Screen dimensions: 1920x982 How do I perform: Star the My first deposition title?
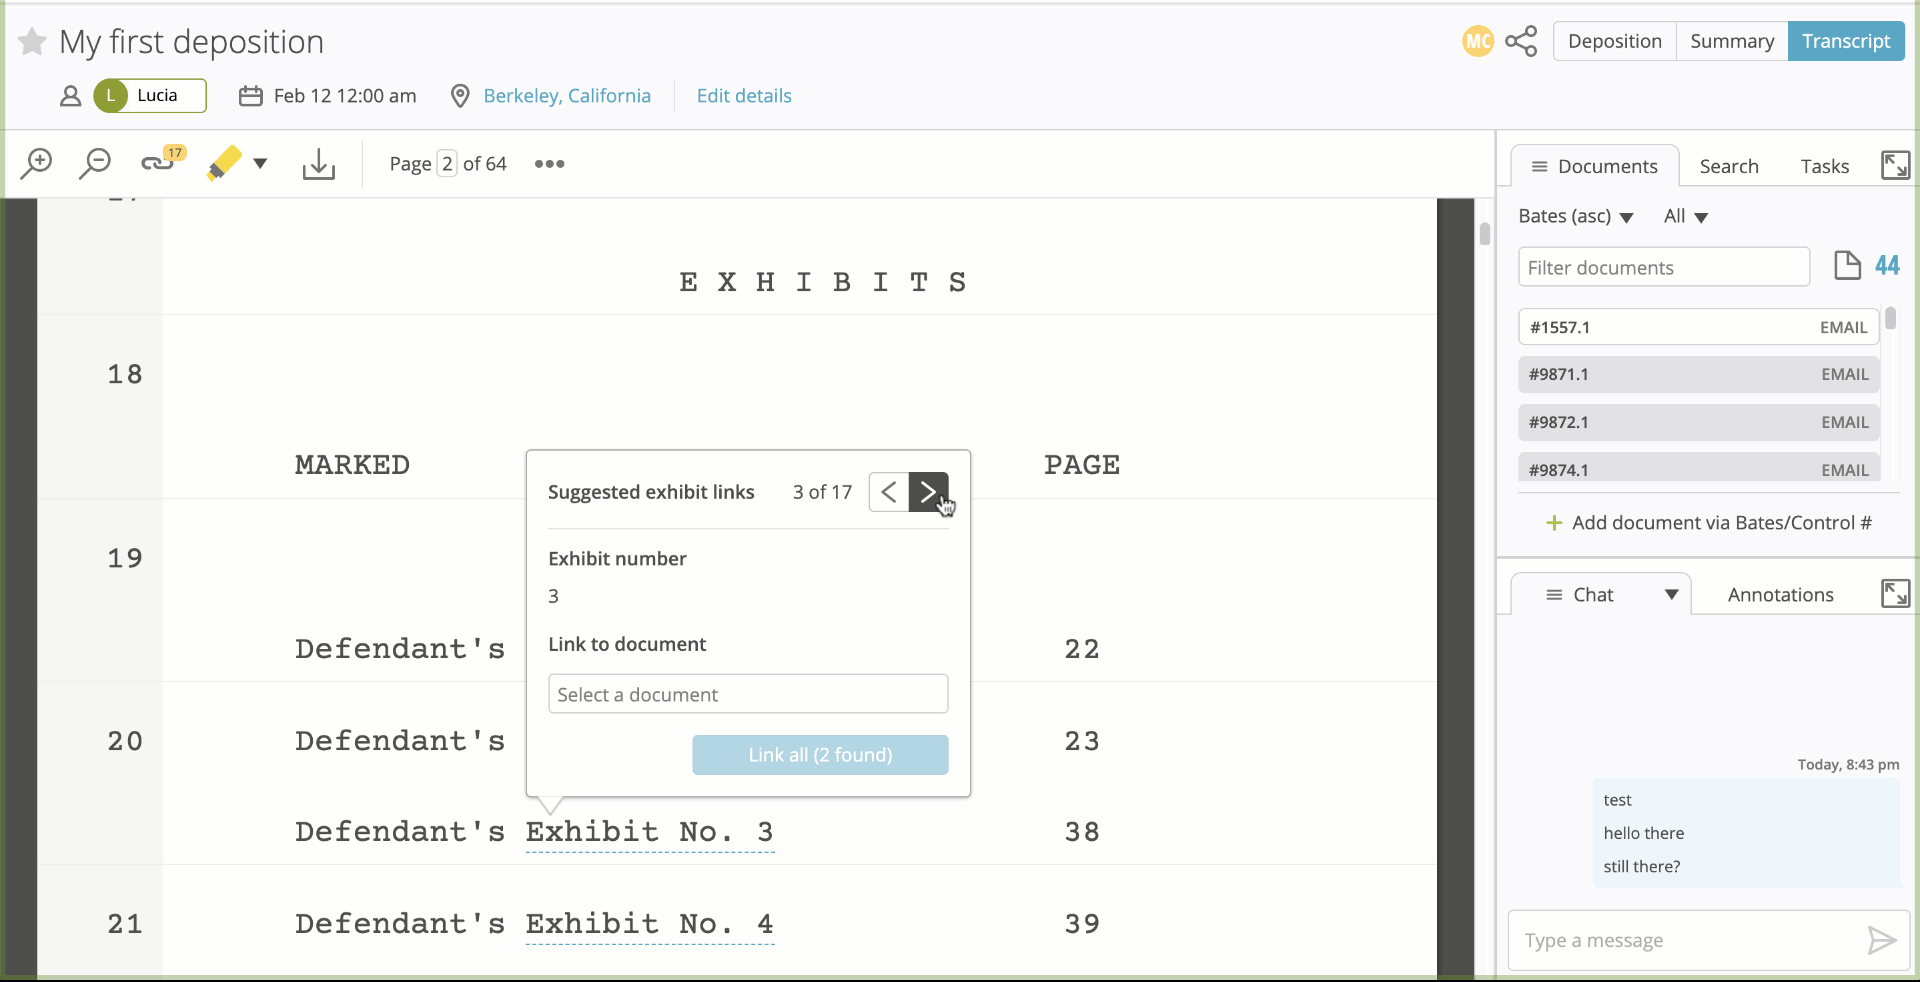coord(32,42)
